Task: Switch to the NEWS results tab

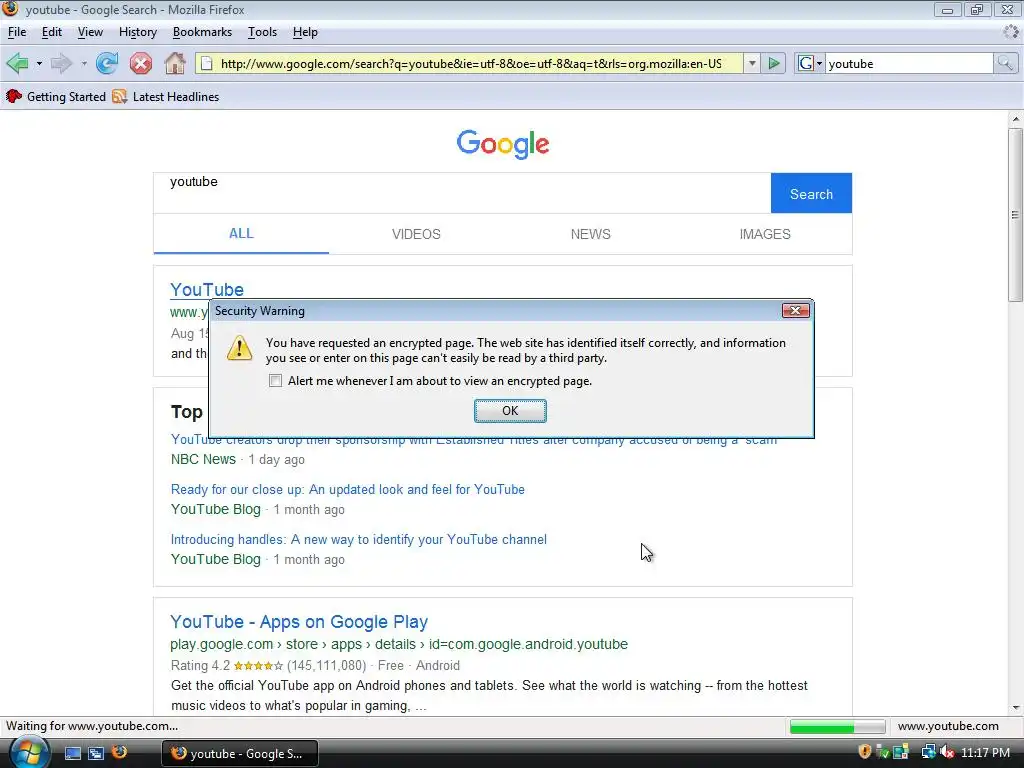Action: pos(590,234)
